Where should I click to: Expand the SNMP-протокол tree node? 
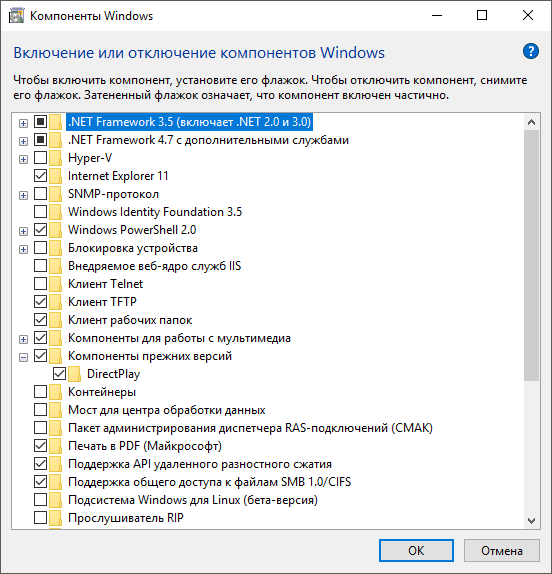click(x=23, y=195)
